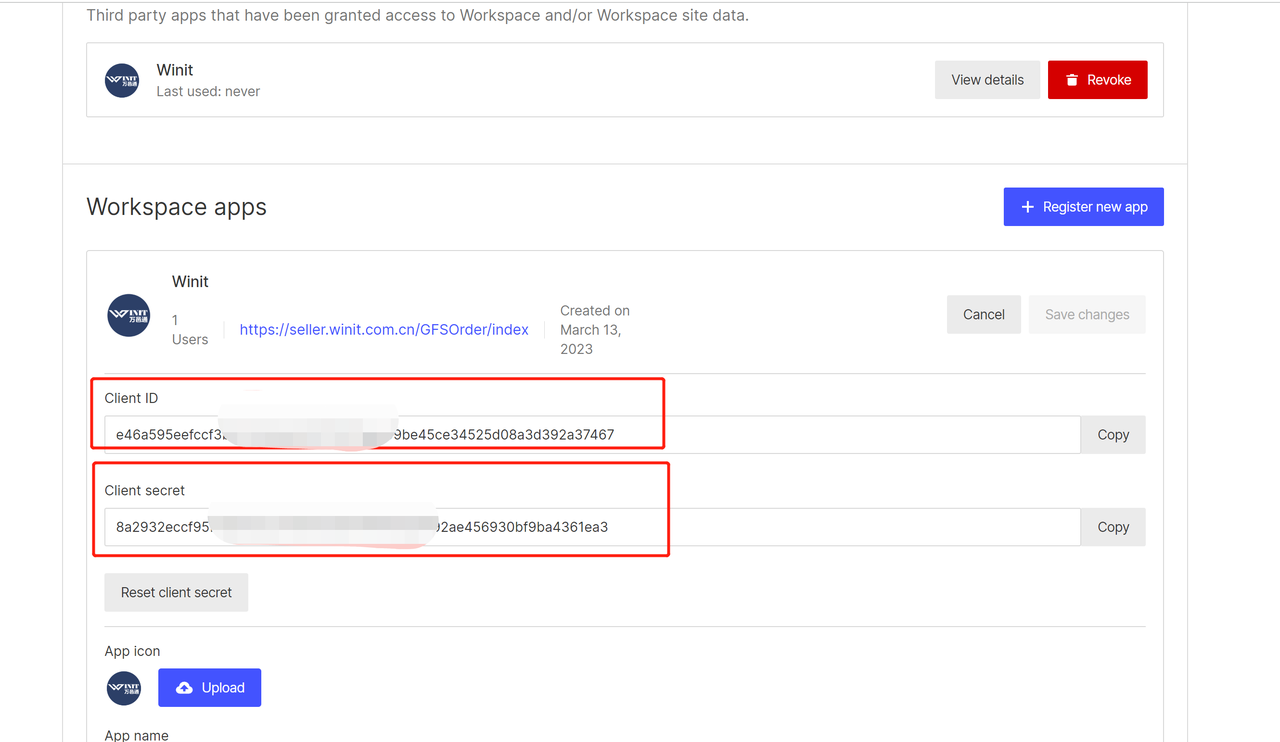Click the 'Client ID' label

coord(131,398)
